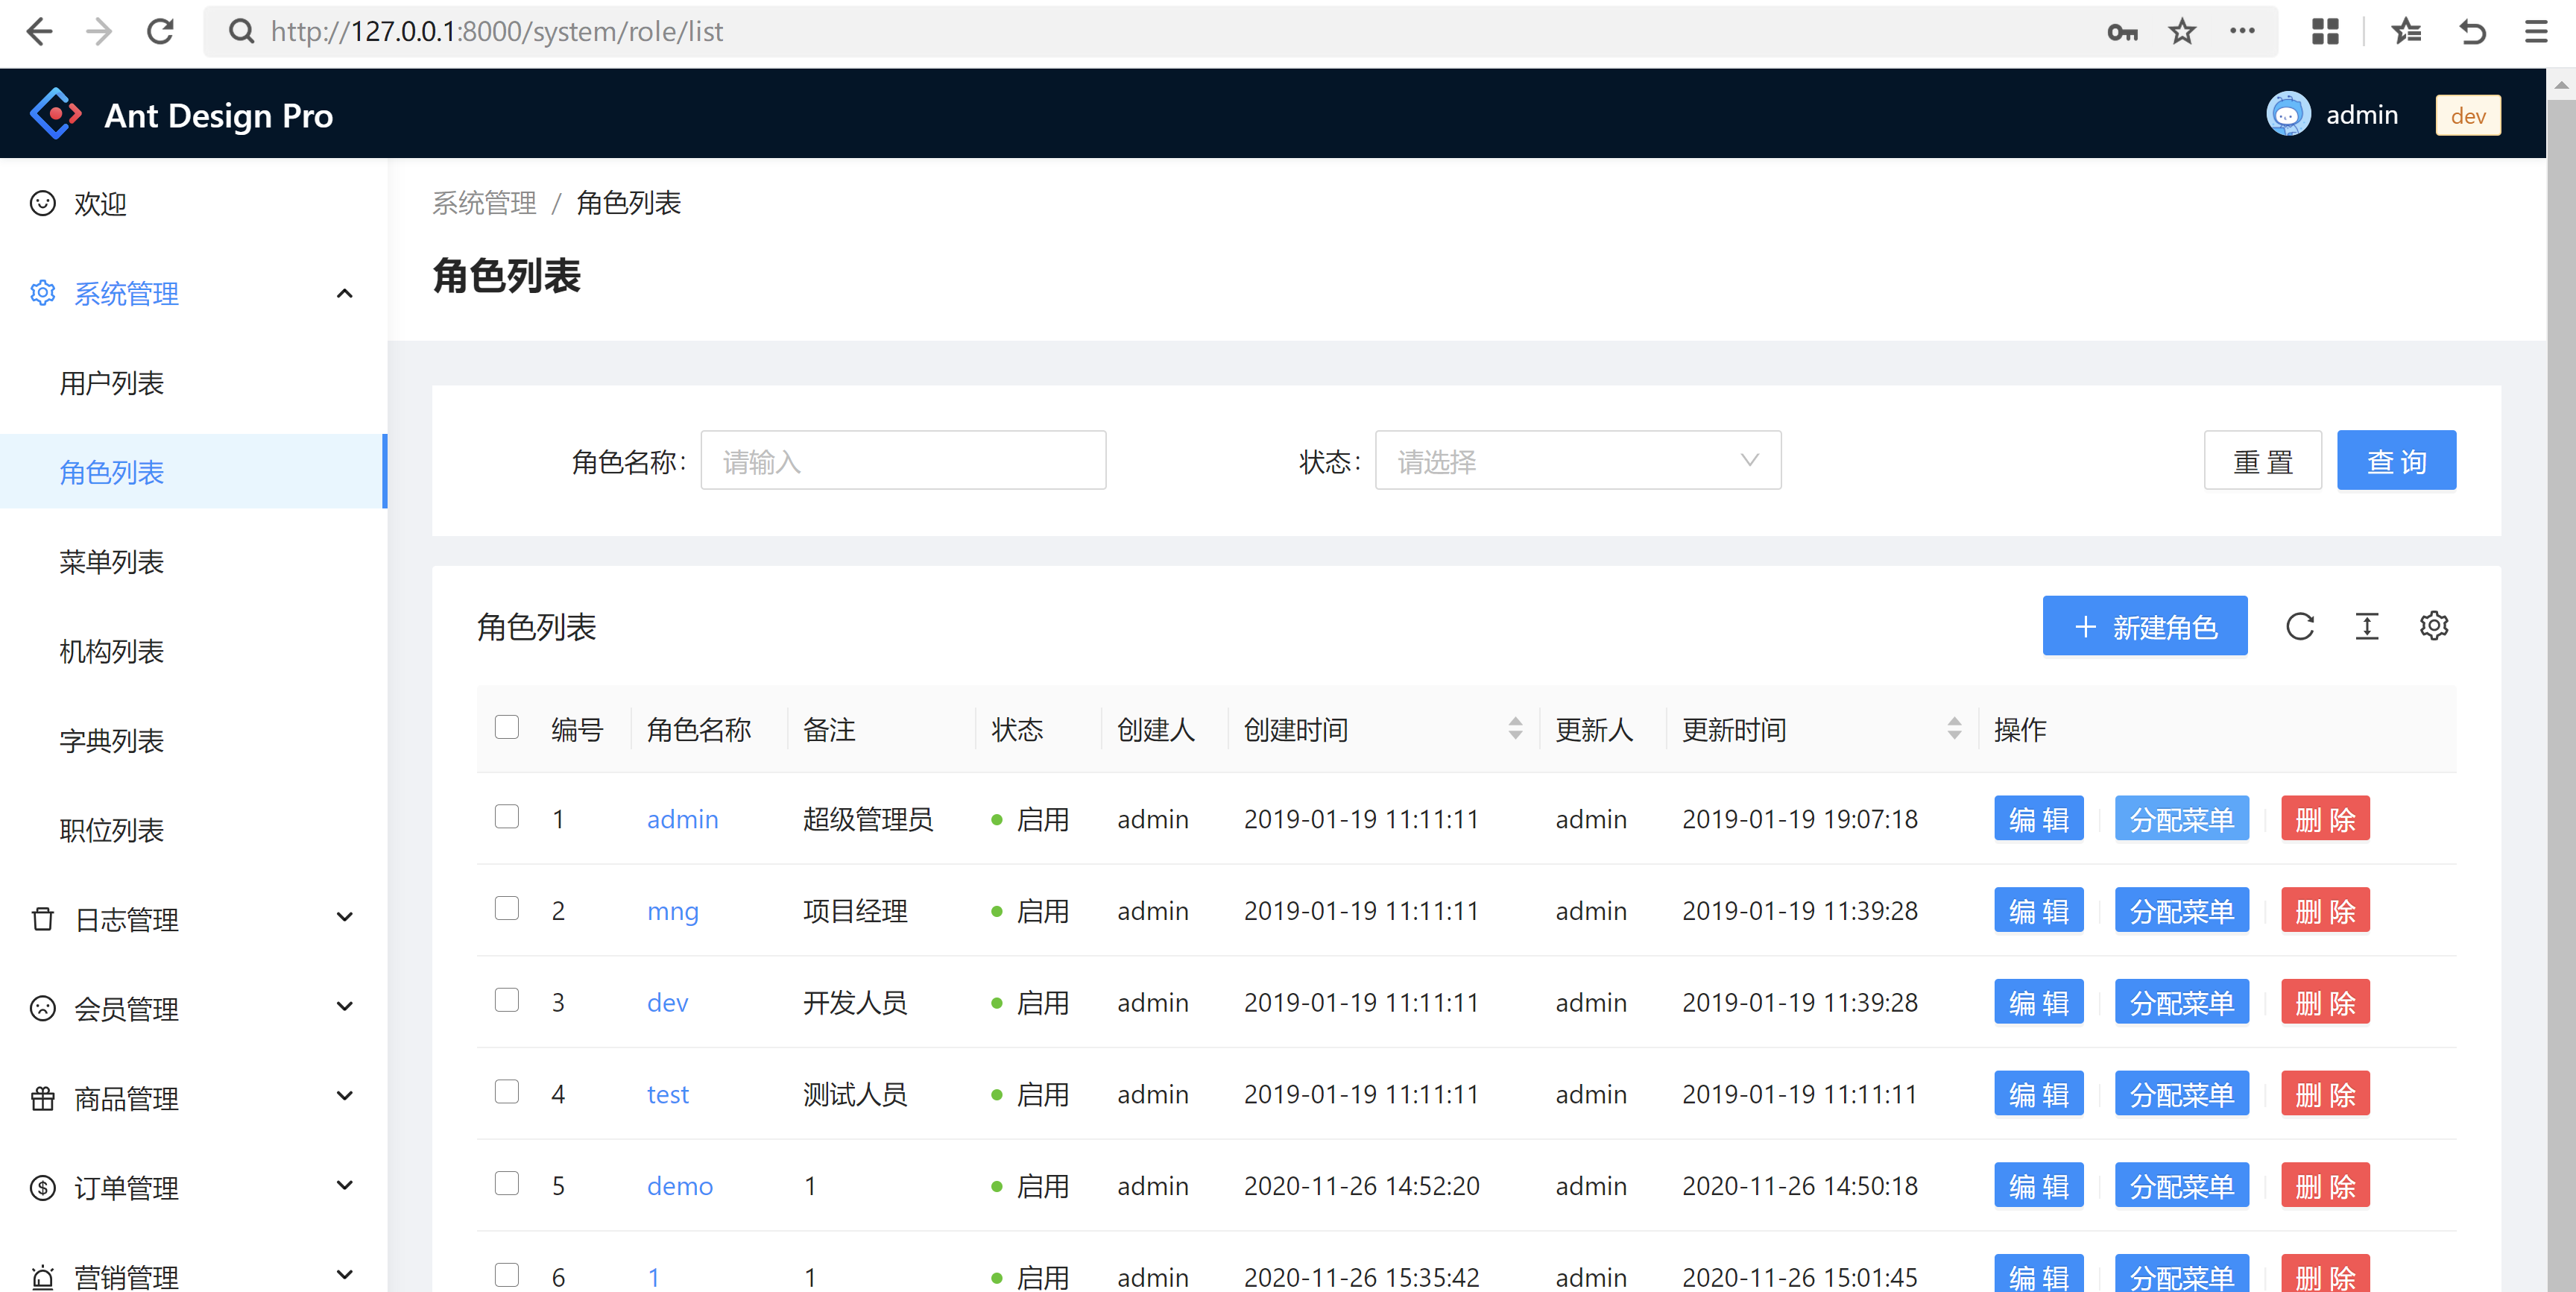Refresh the role table with reload icon
The image size is (2576, 1292).
point(2300,626)
